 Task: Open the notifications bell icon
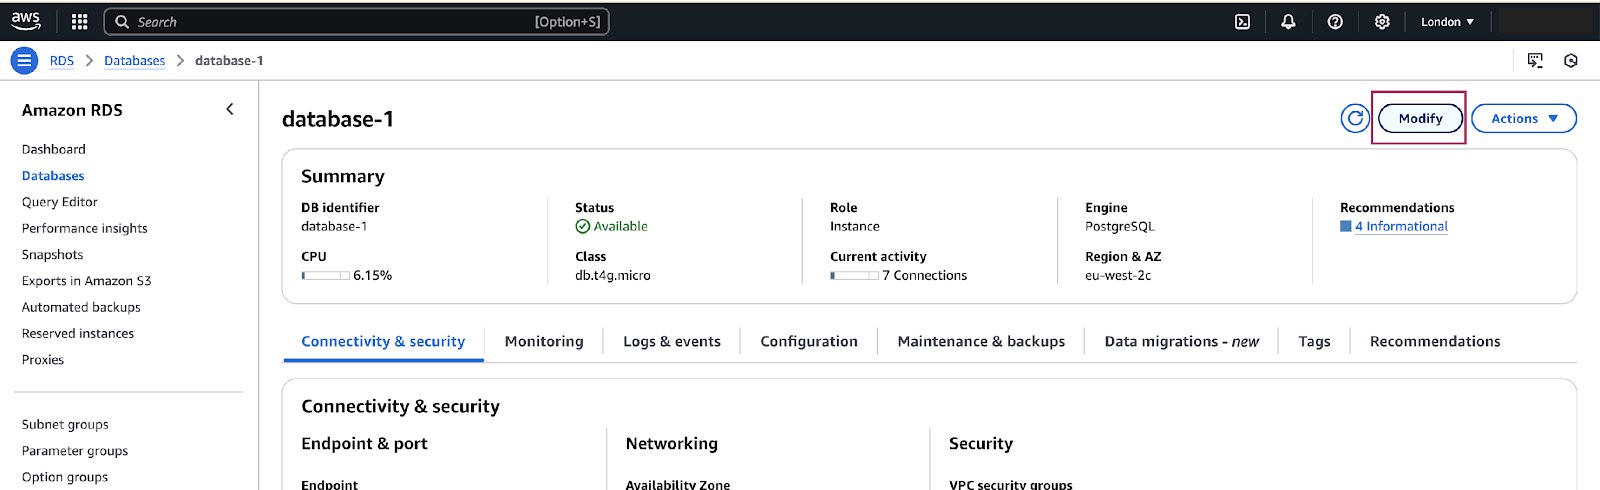[1288, 21]
